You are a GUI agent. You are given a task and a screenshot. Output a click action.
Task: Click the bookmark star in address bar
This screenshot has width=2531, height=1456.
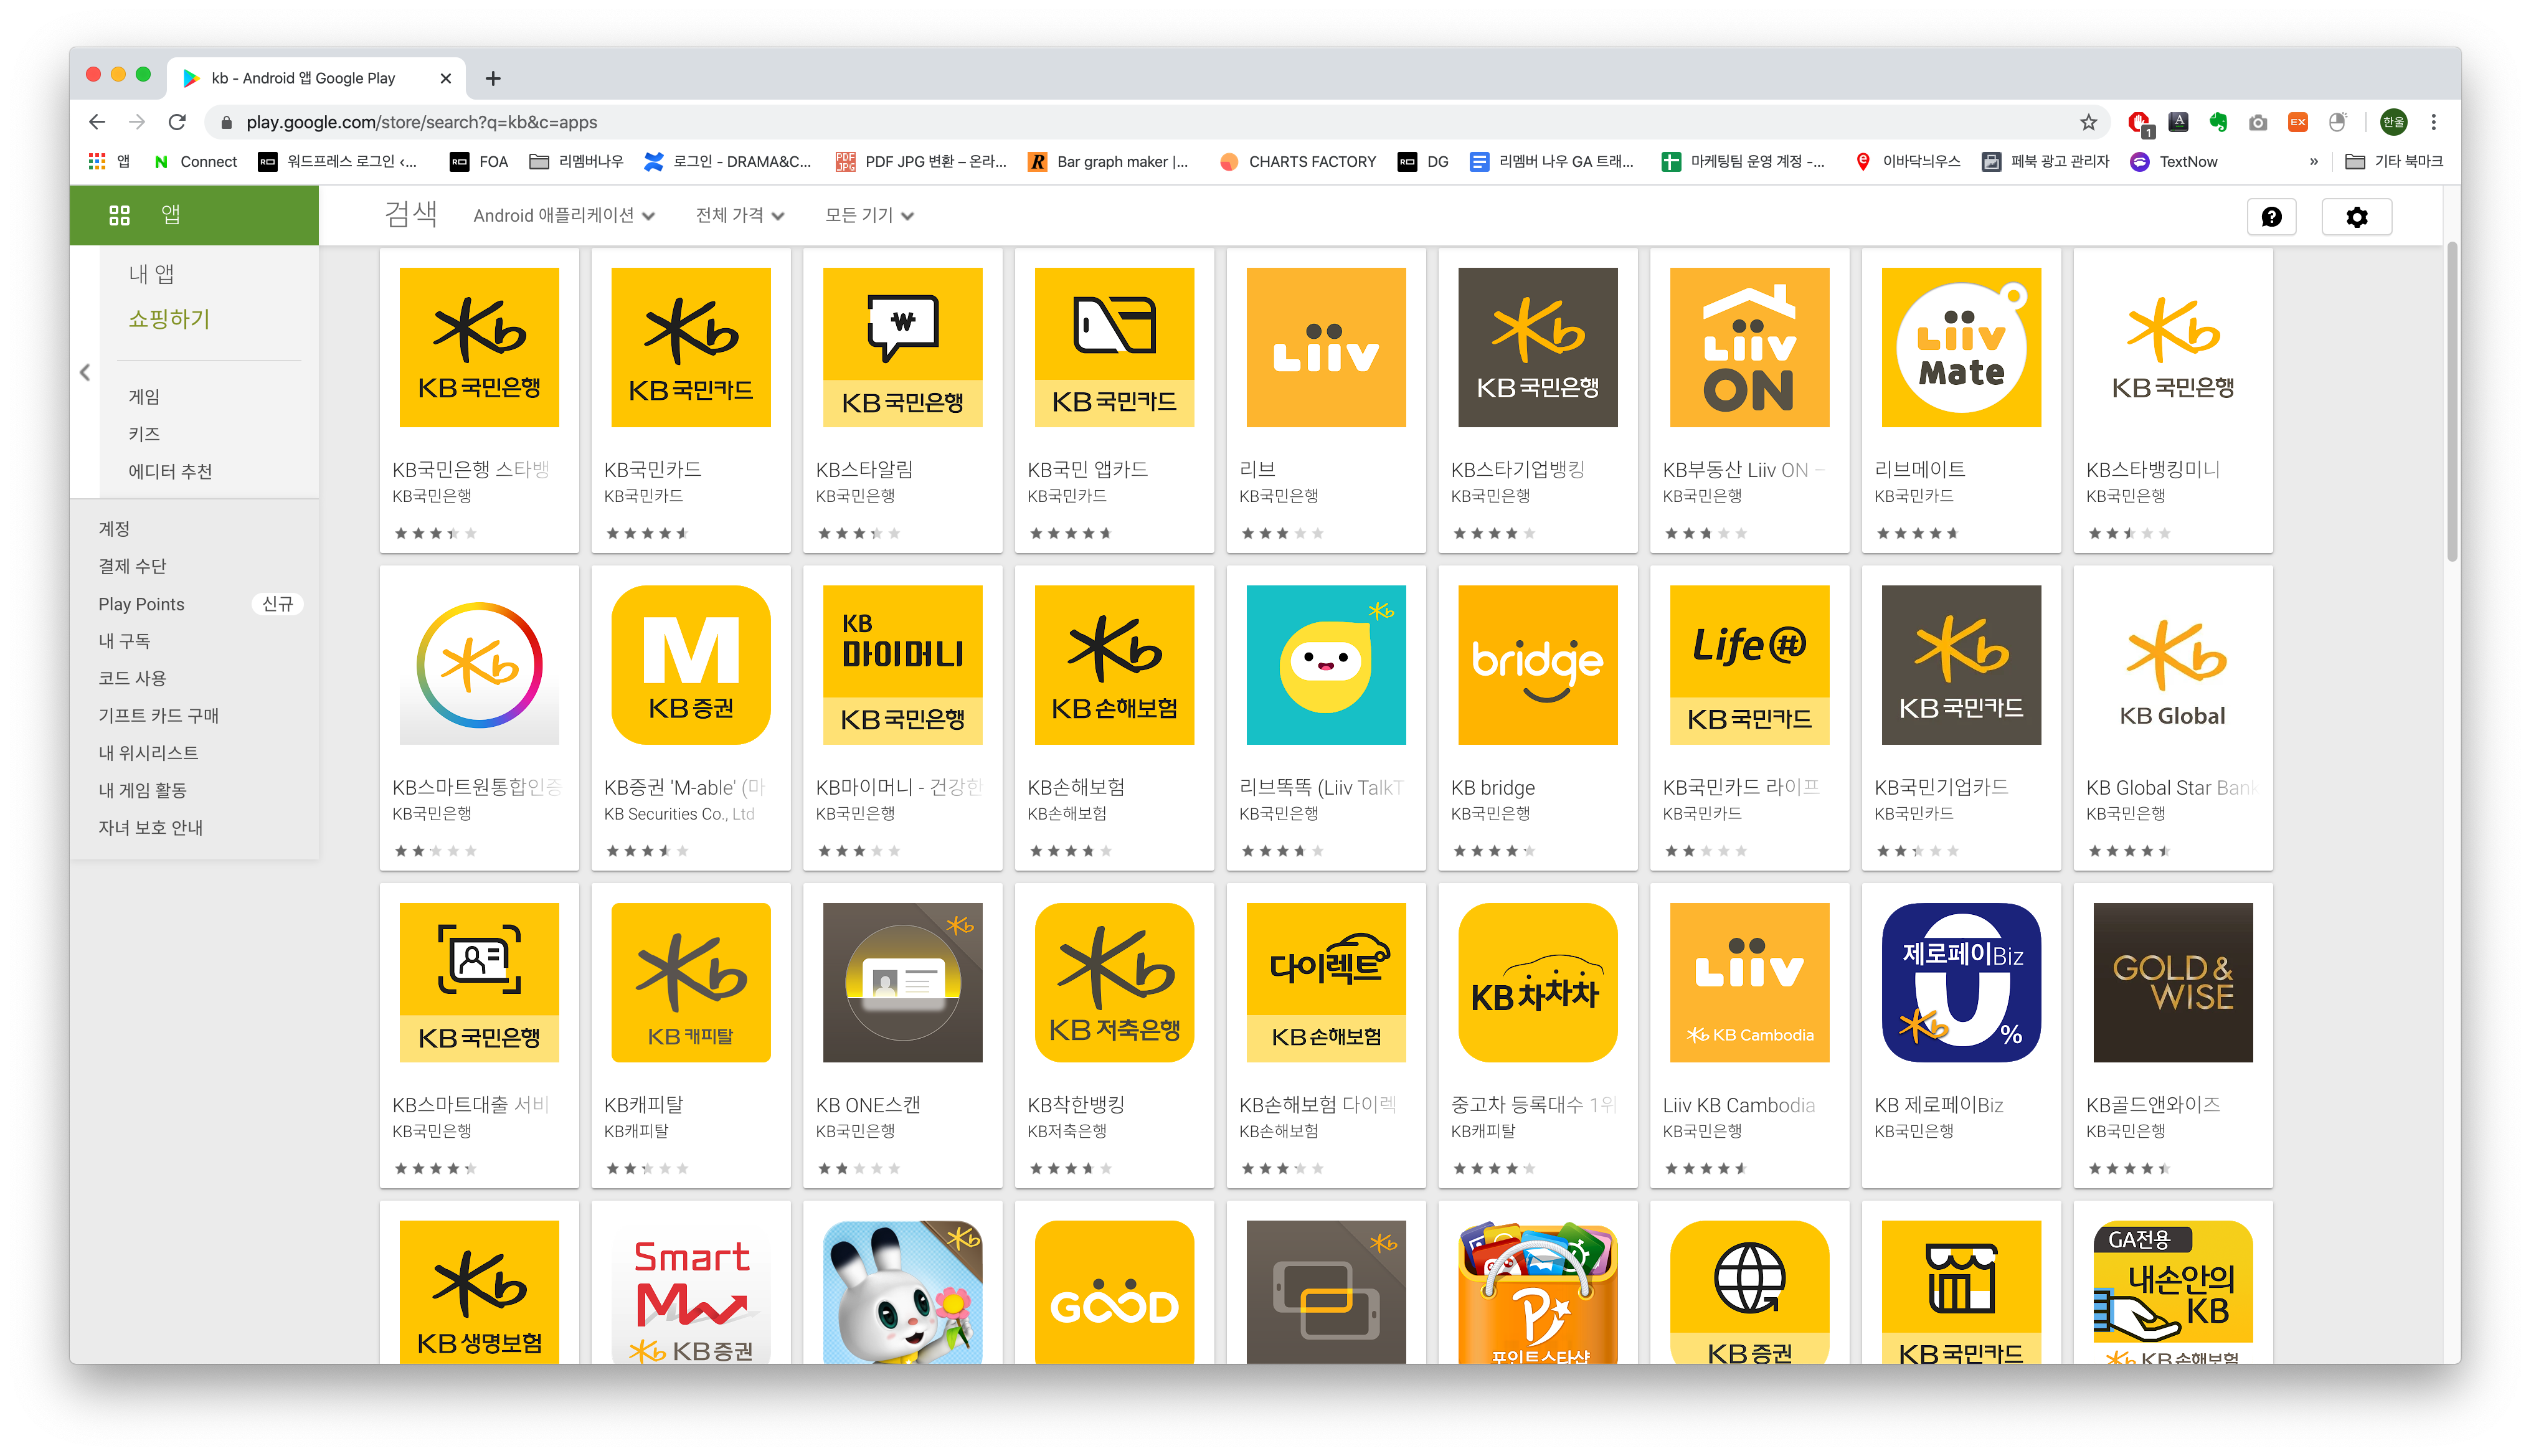pyautogui.click(x=2088, y=122)
